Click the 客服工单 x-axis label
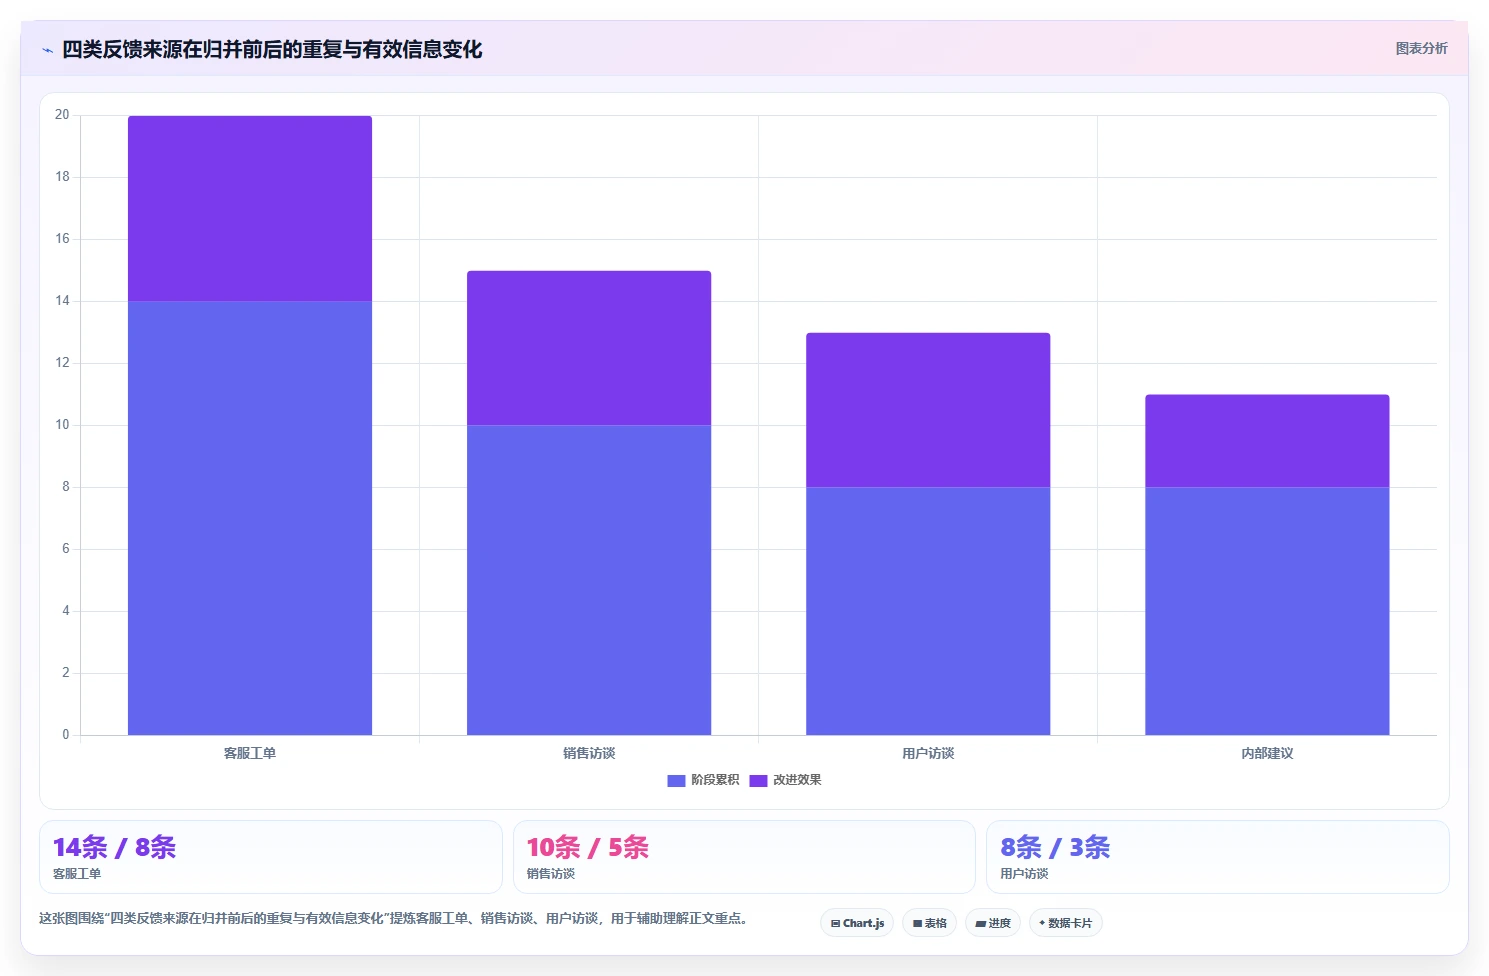The height and width of the screenshot is (976, 1489). click(250, 753)
